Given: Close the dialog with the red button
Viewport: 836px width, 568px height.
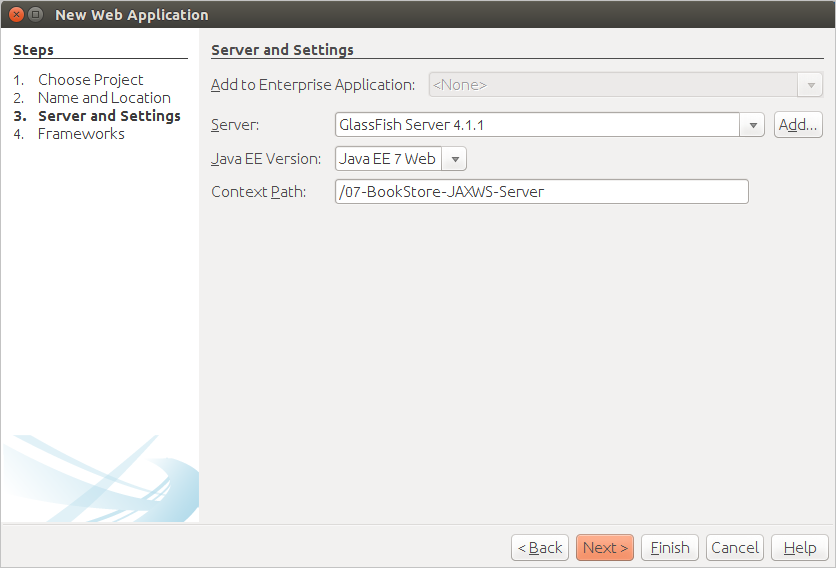Looking at the screenshot, I should click(17, 14).
